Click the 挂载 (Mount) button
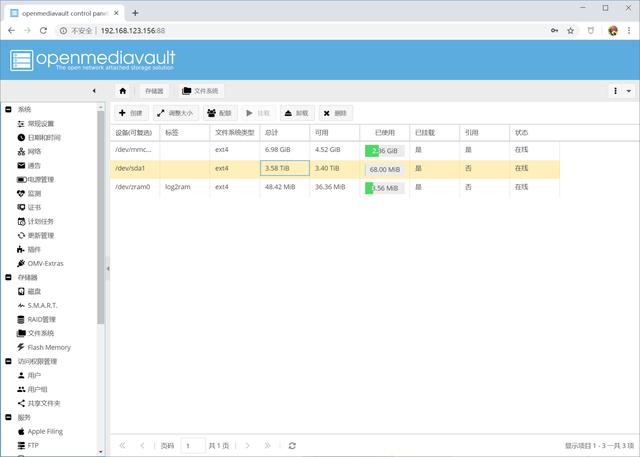This screenshot has width=640, height=457. coord(258,113)
